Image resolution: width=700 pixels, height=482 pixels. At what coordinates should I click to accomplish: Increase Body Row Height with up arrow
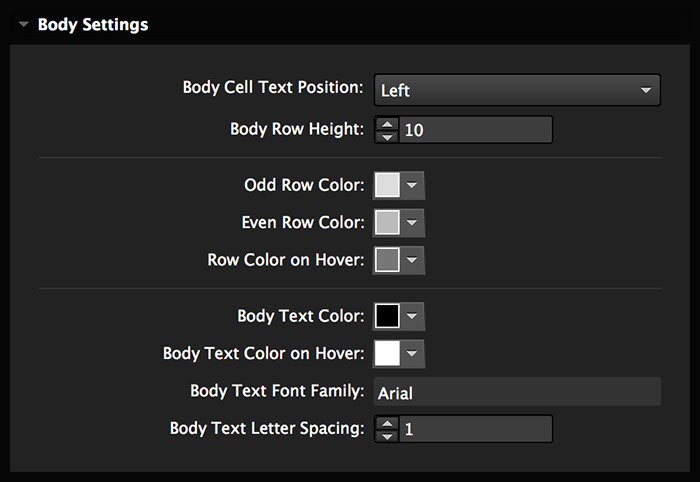pos(387,124)
